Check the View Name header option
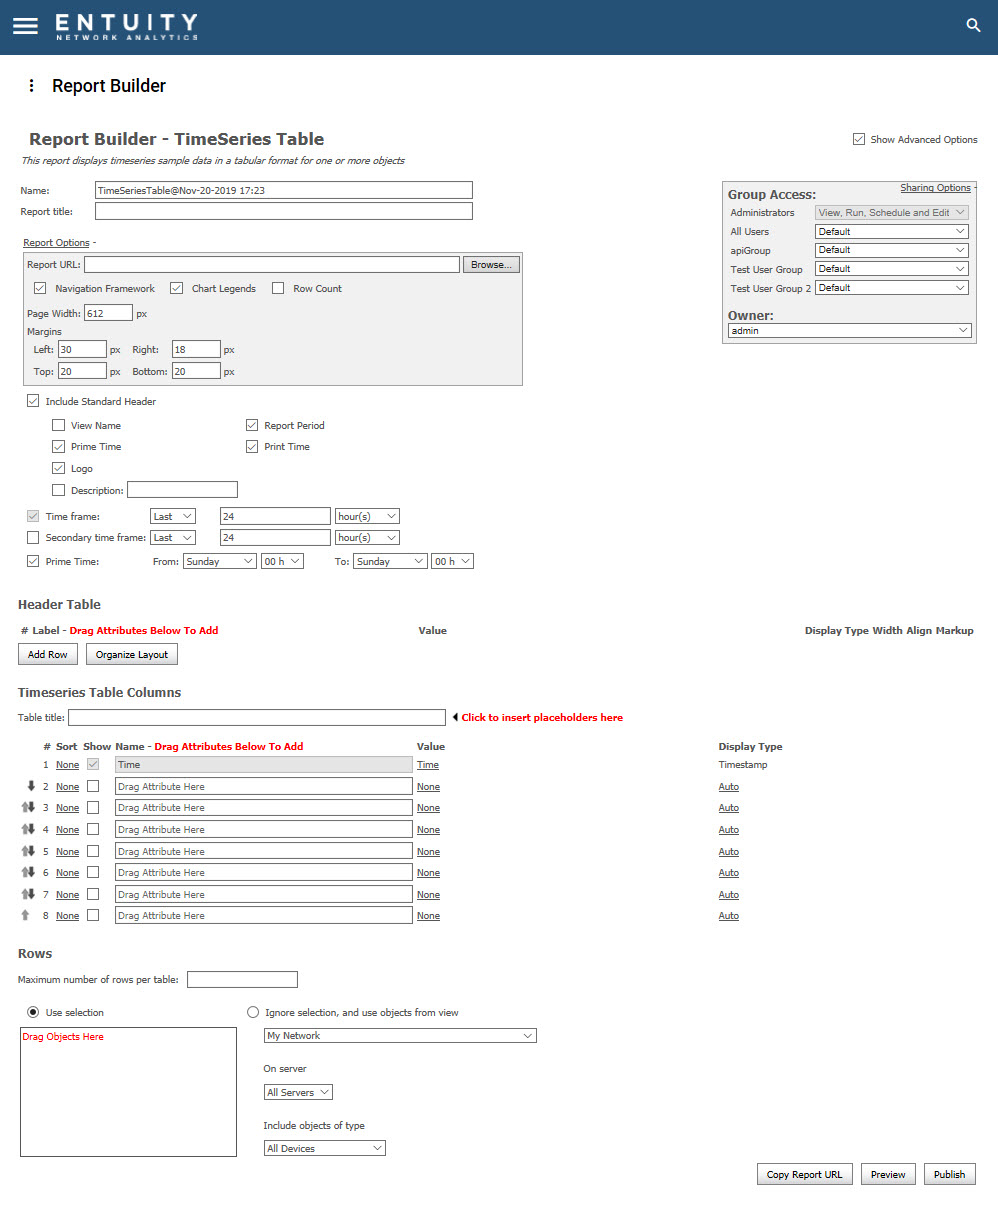Screen dimensions: 998x1207 point(58,425)
